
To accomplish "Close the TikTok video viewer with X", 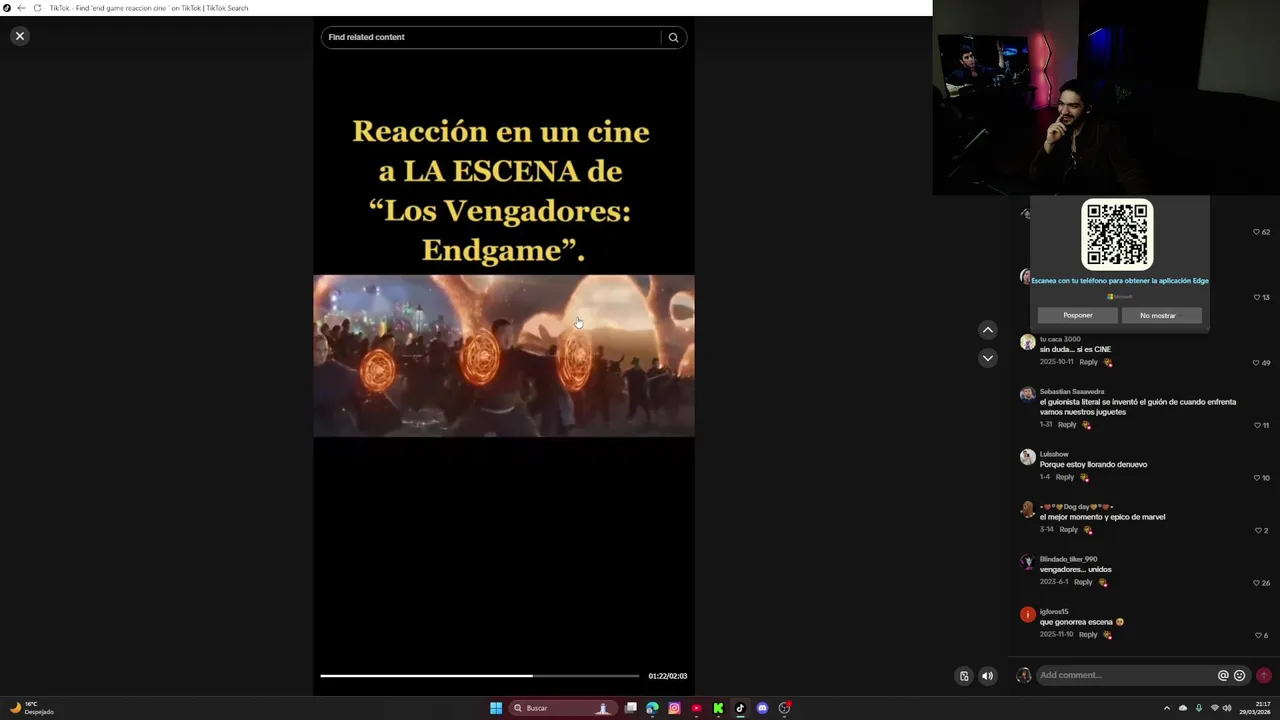I will (x=19, y=36).
